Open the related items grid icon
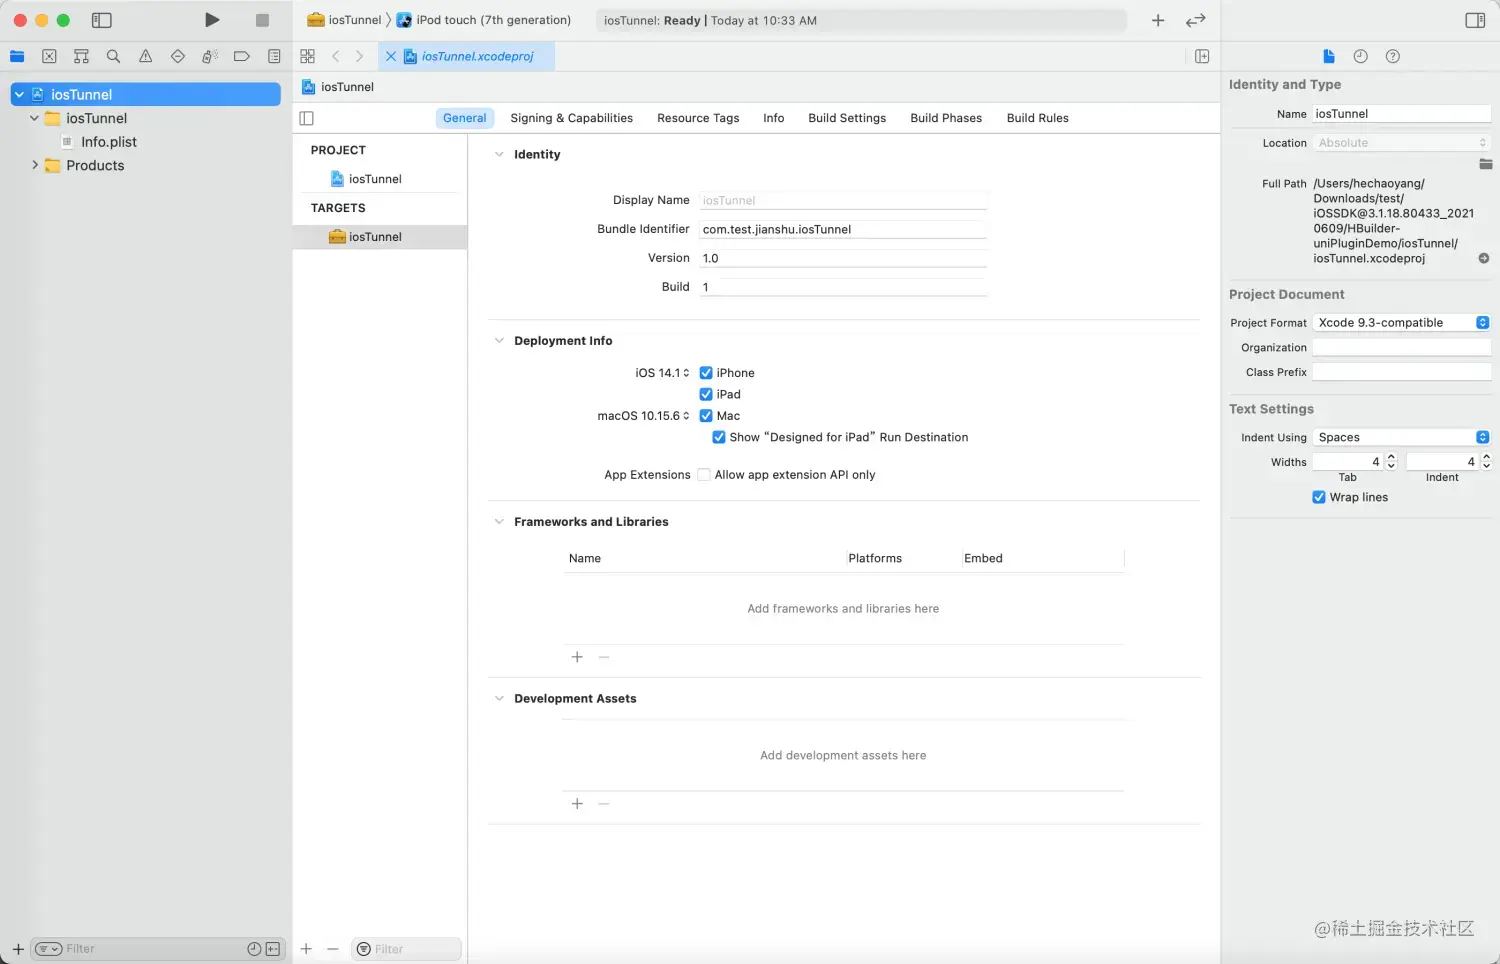 click(x=307, y=56)
